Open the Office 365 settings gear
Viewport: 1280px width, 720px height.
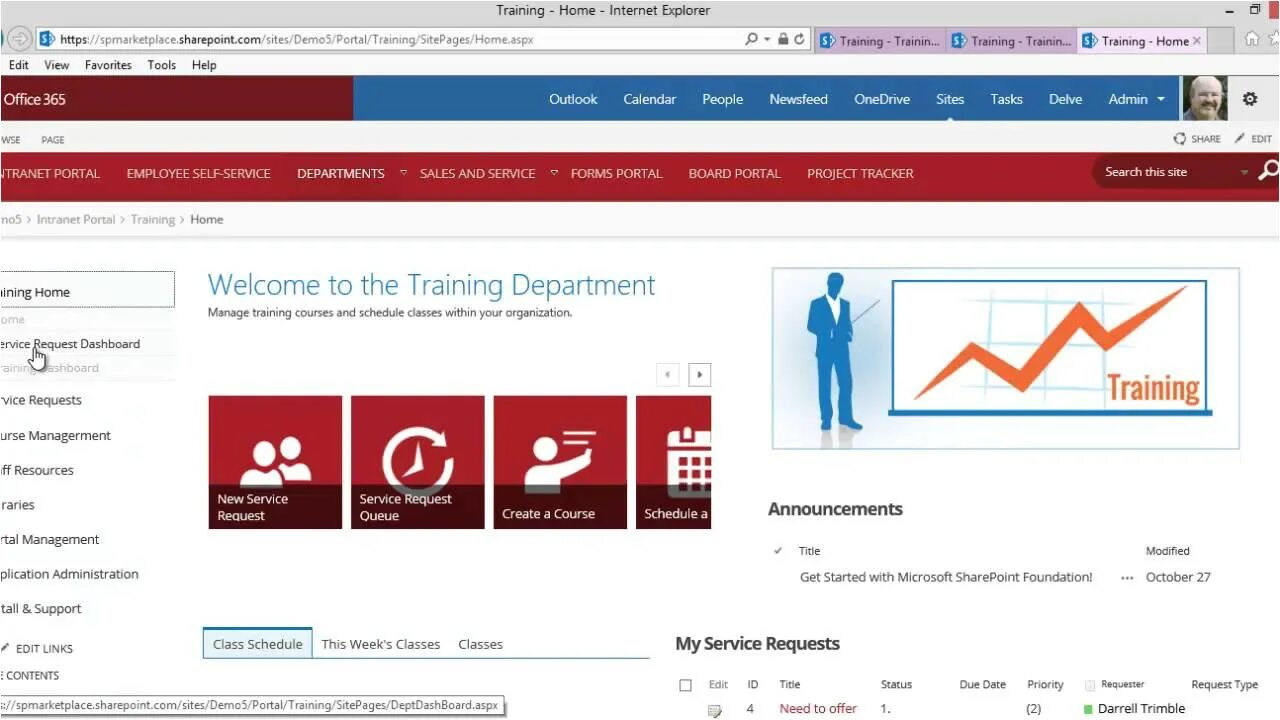(x=1249, y=98)
